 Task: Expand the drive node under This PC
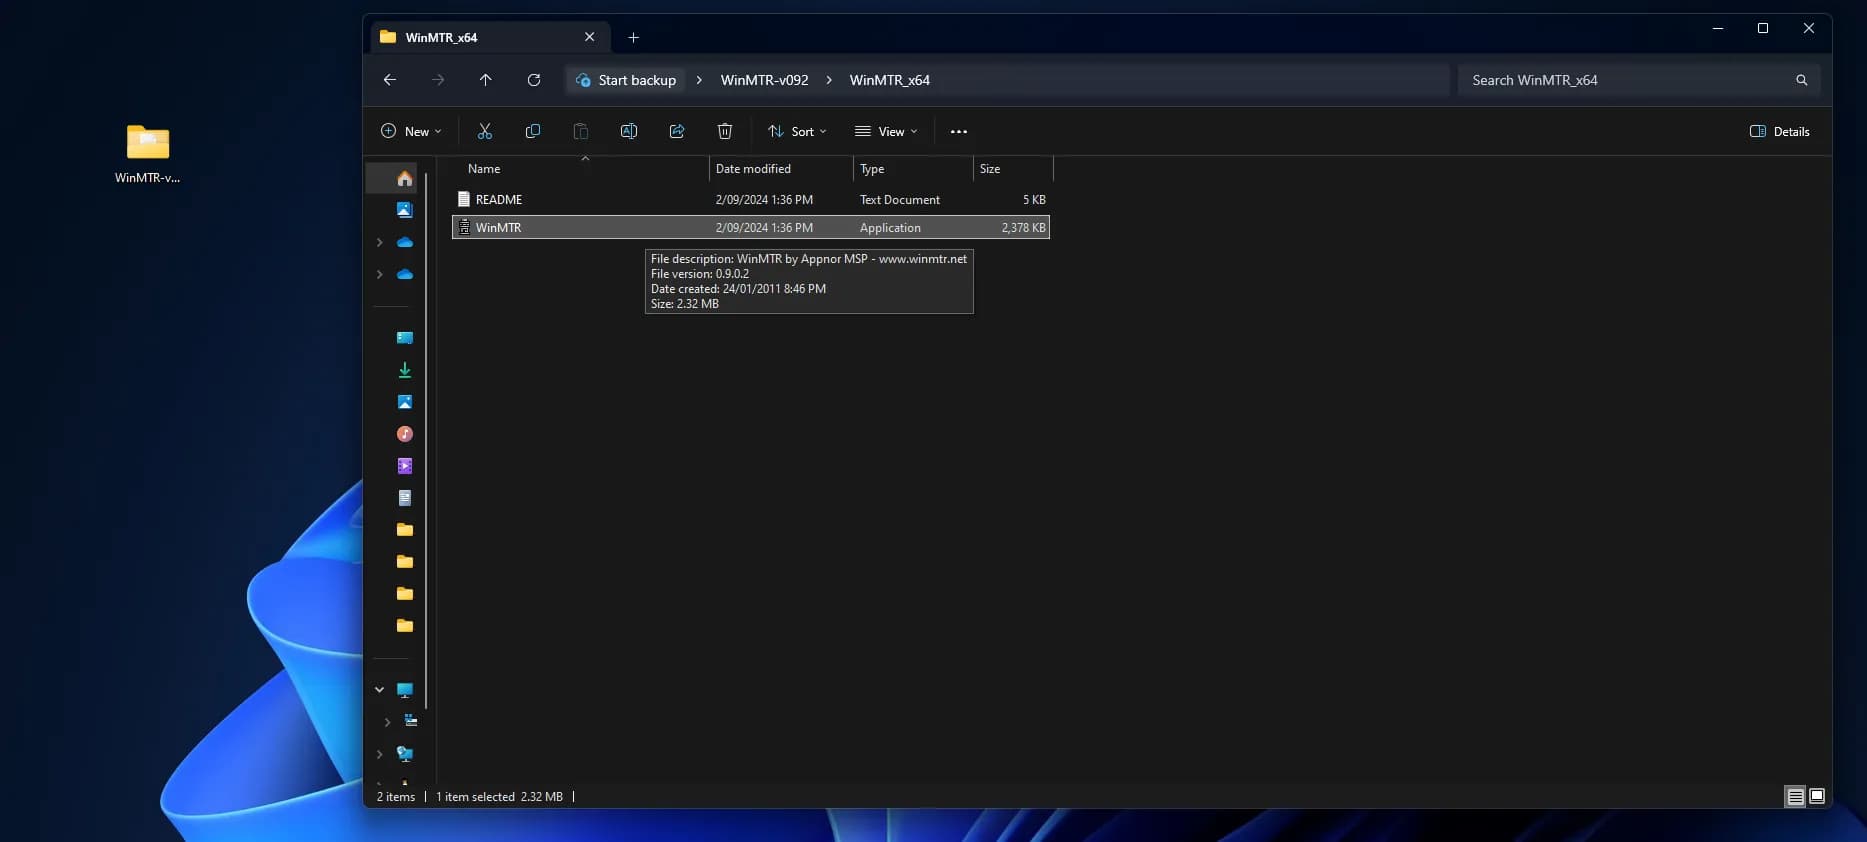[387, 722]
